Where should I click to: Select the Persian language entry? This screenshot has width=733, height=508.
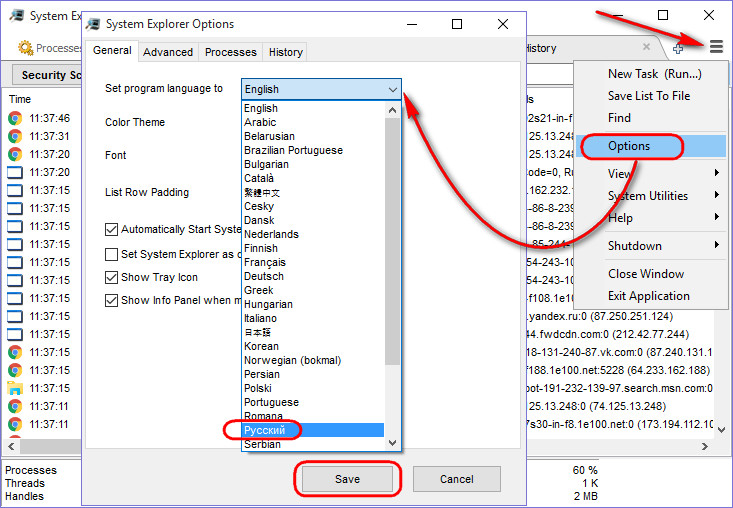pyautogui.click(x=313, y=374)
